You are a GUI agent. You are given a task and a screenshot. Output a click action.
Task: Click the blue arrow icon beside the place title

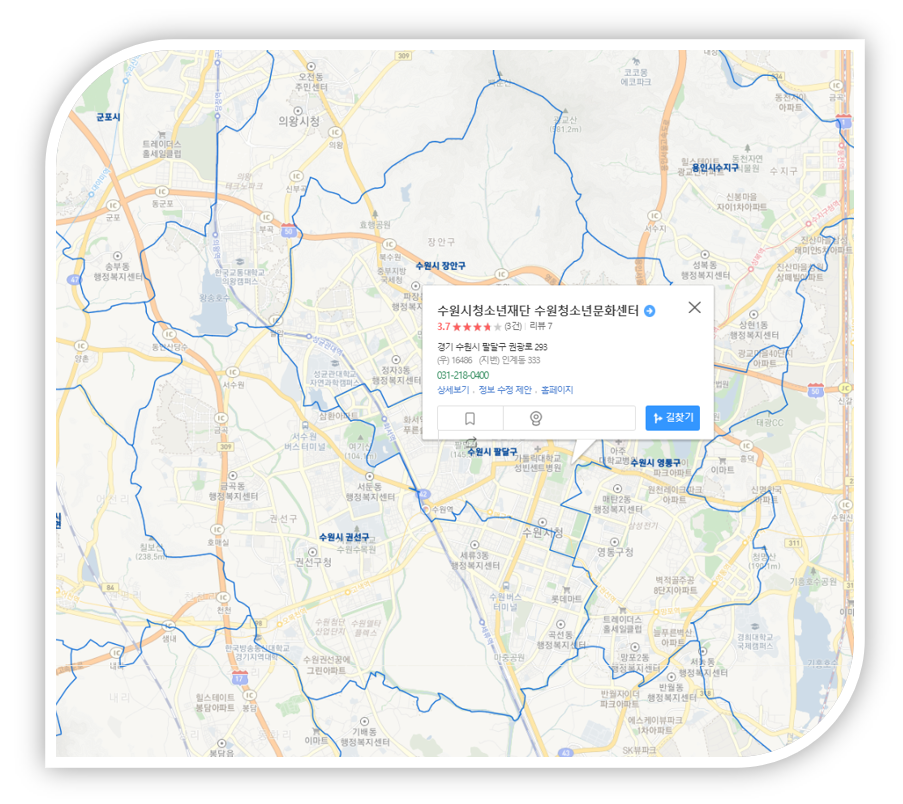[650, 311]
